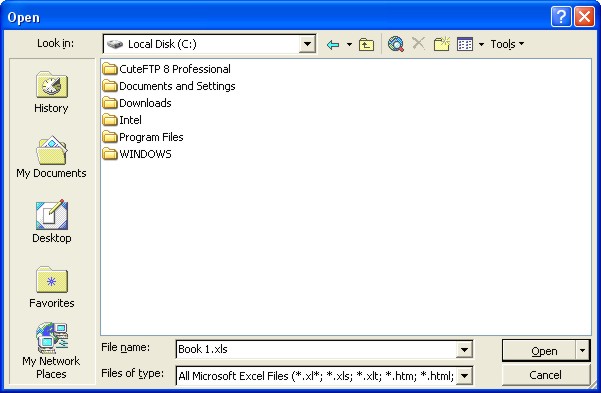The height and width of the screenshot is (393, 601).
Task: Open the Back history dropdown arrow
Action: pos(349,44)
